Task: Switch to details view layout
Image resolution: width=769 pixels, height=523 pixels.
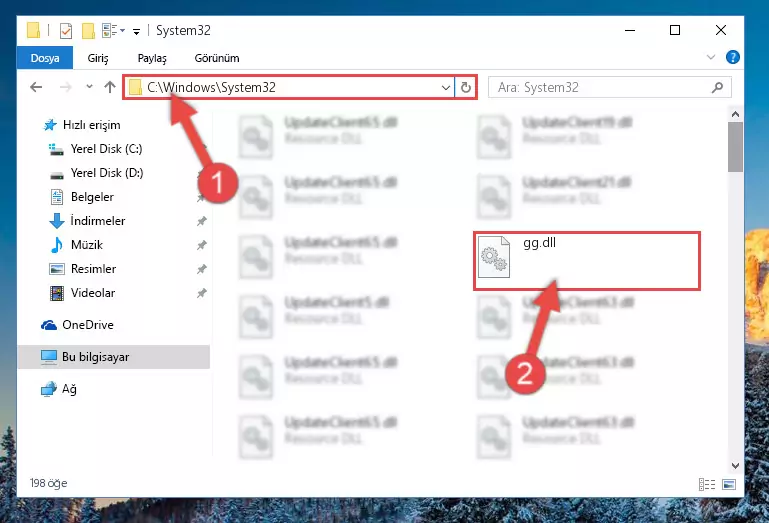Action: (707, 484)
